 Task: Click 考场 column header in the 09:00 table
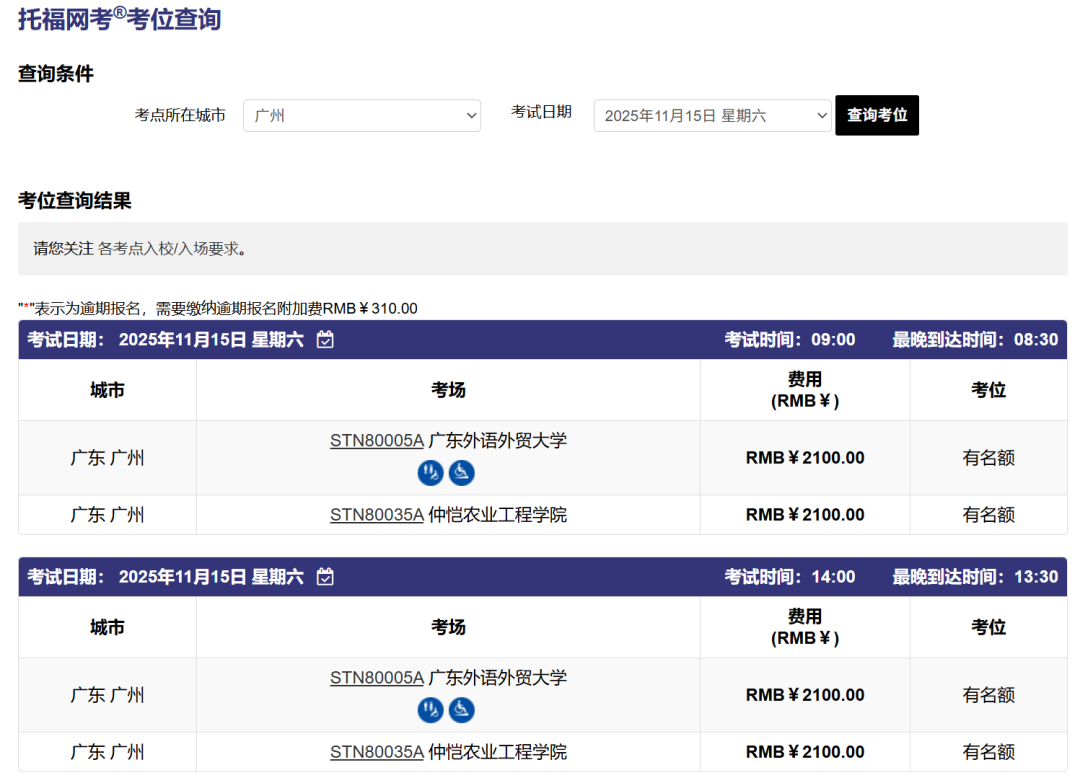448,390
